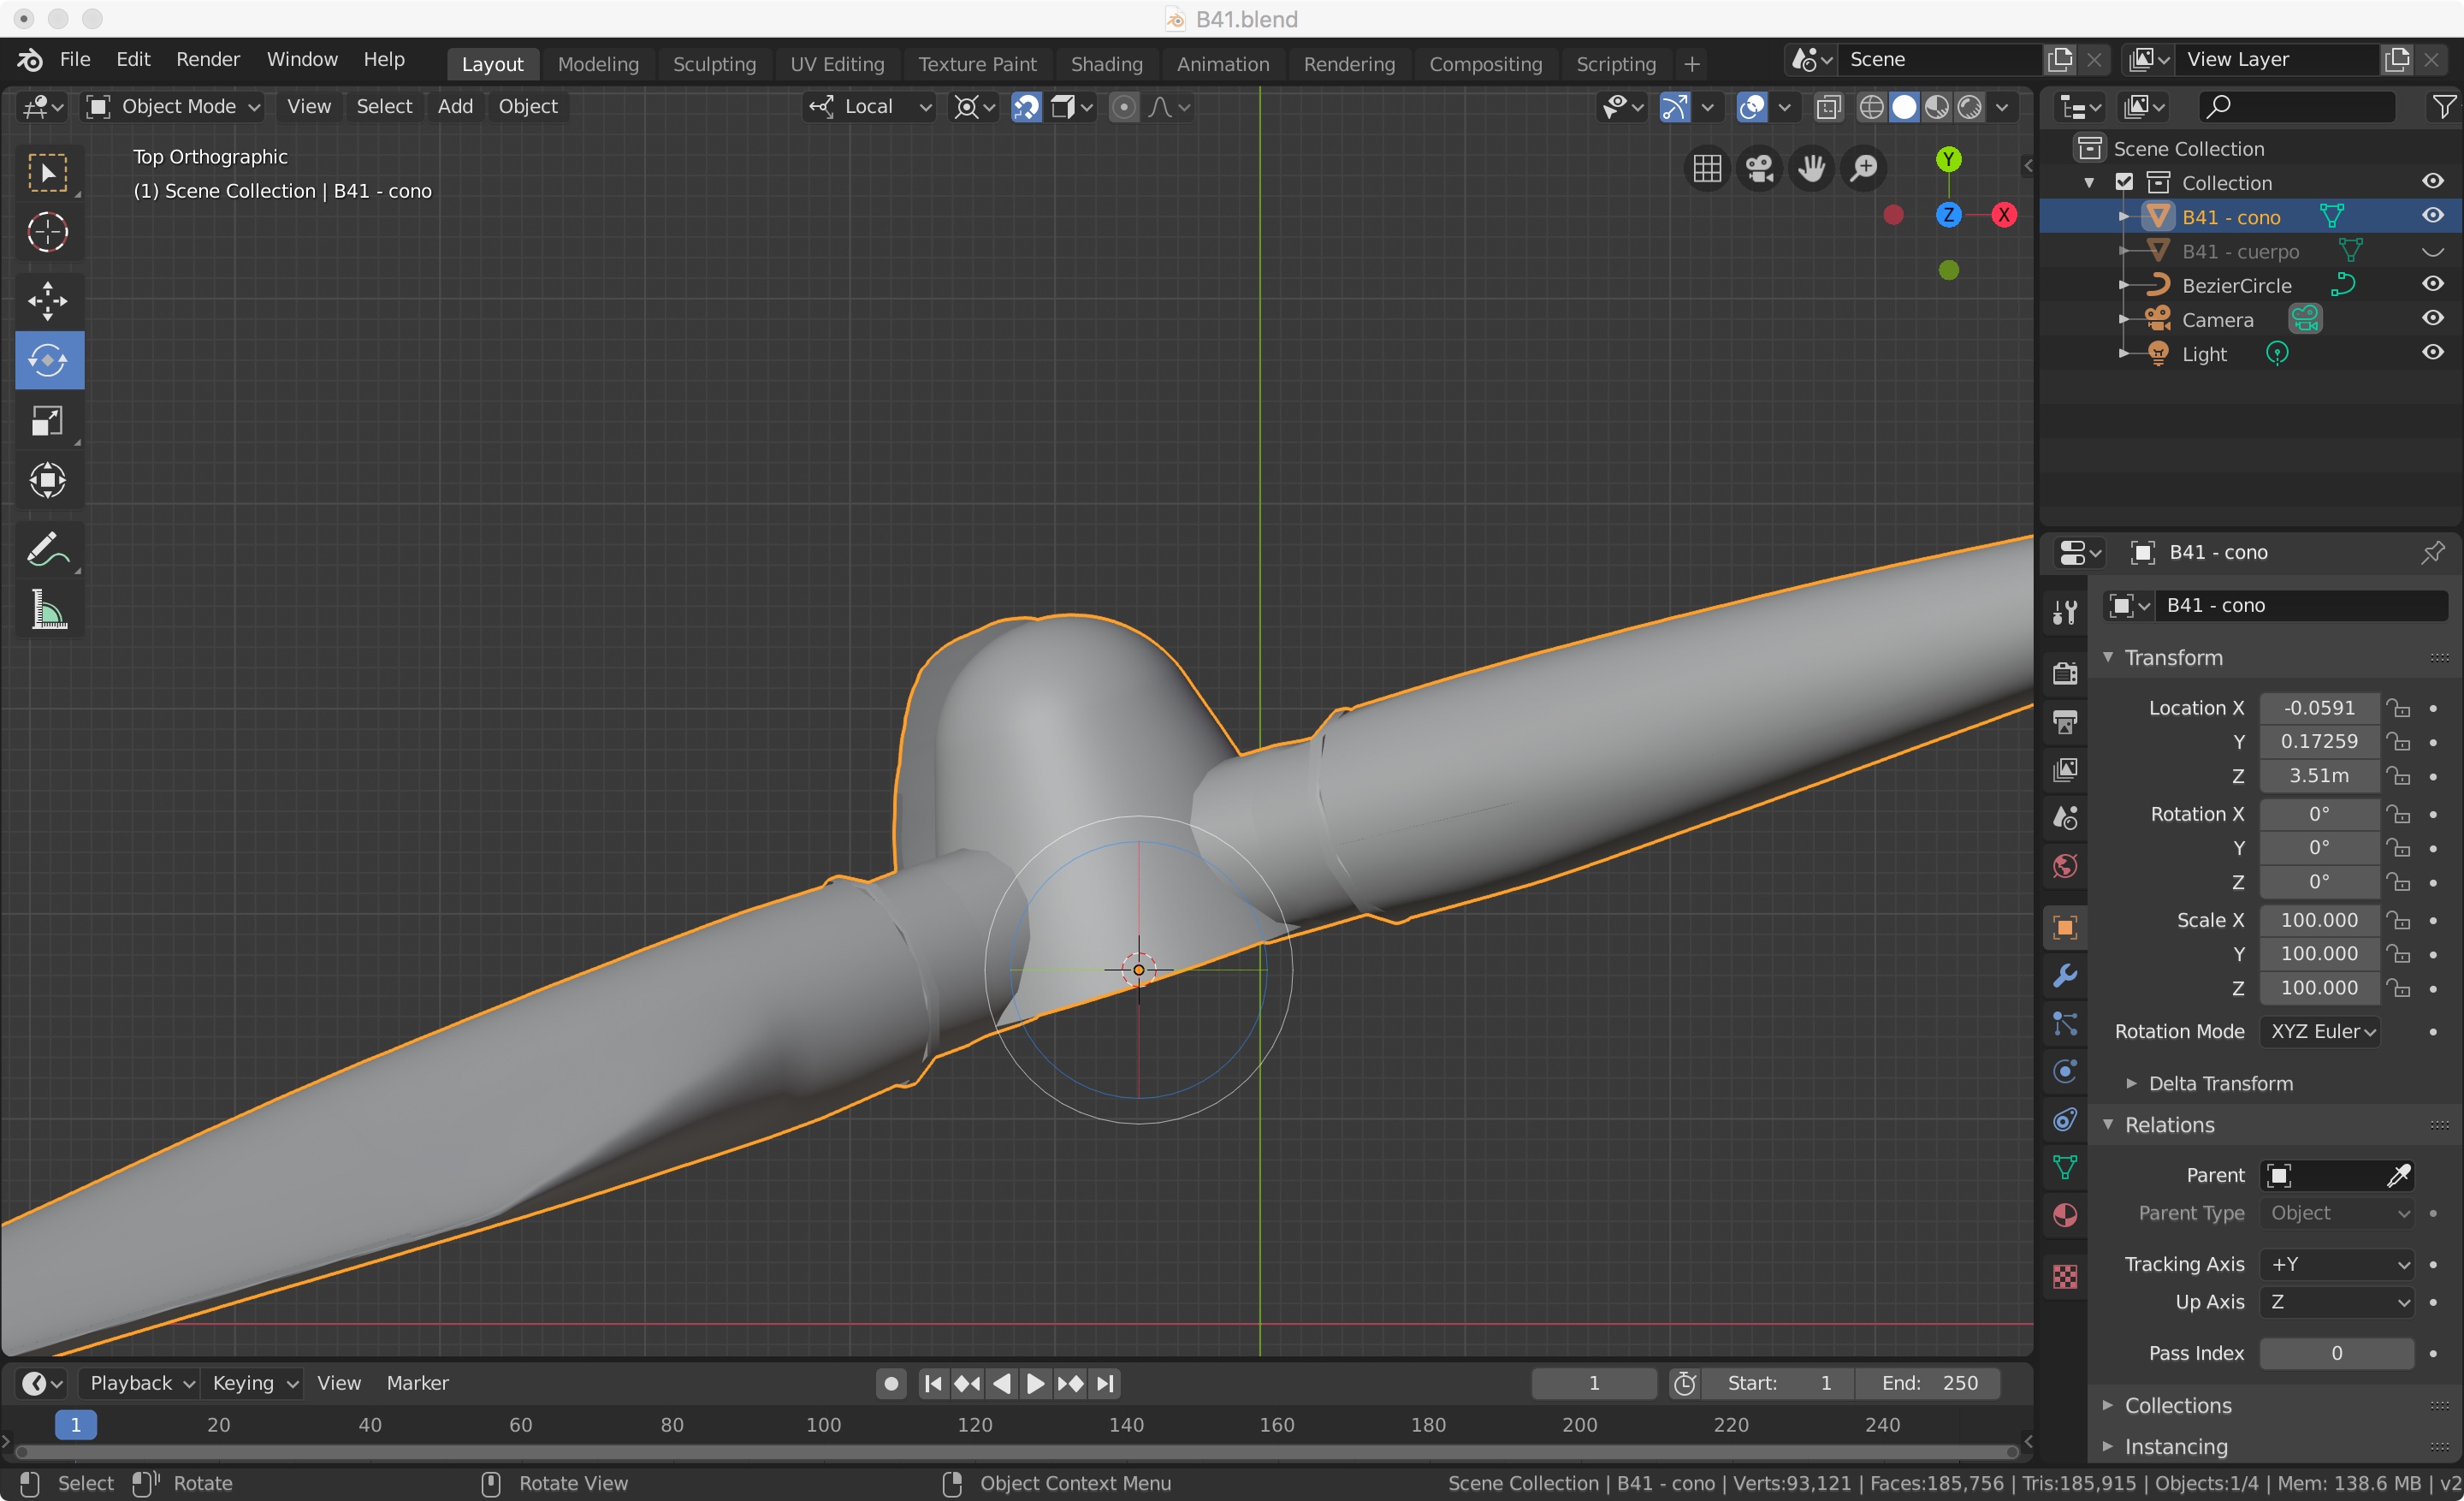
Task: Open the Tracking Axis +Y dropdown
Action: tap(2337, 1264)
